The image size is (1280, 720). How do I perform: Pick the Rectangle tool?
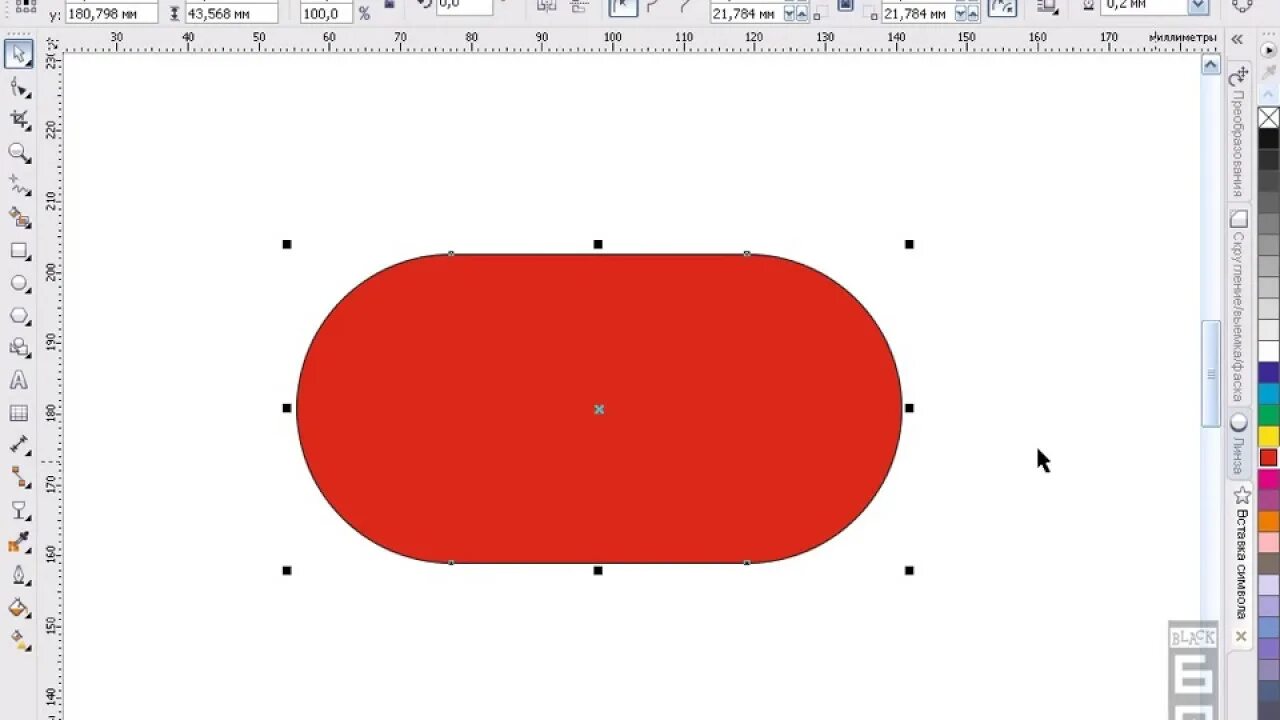[19, 251]
